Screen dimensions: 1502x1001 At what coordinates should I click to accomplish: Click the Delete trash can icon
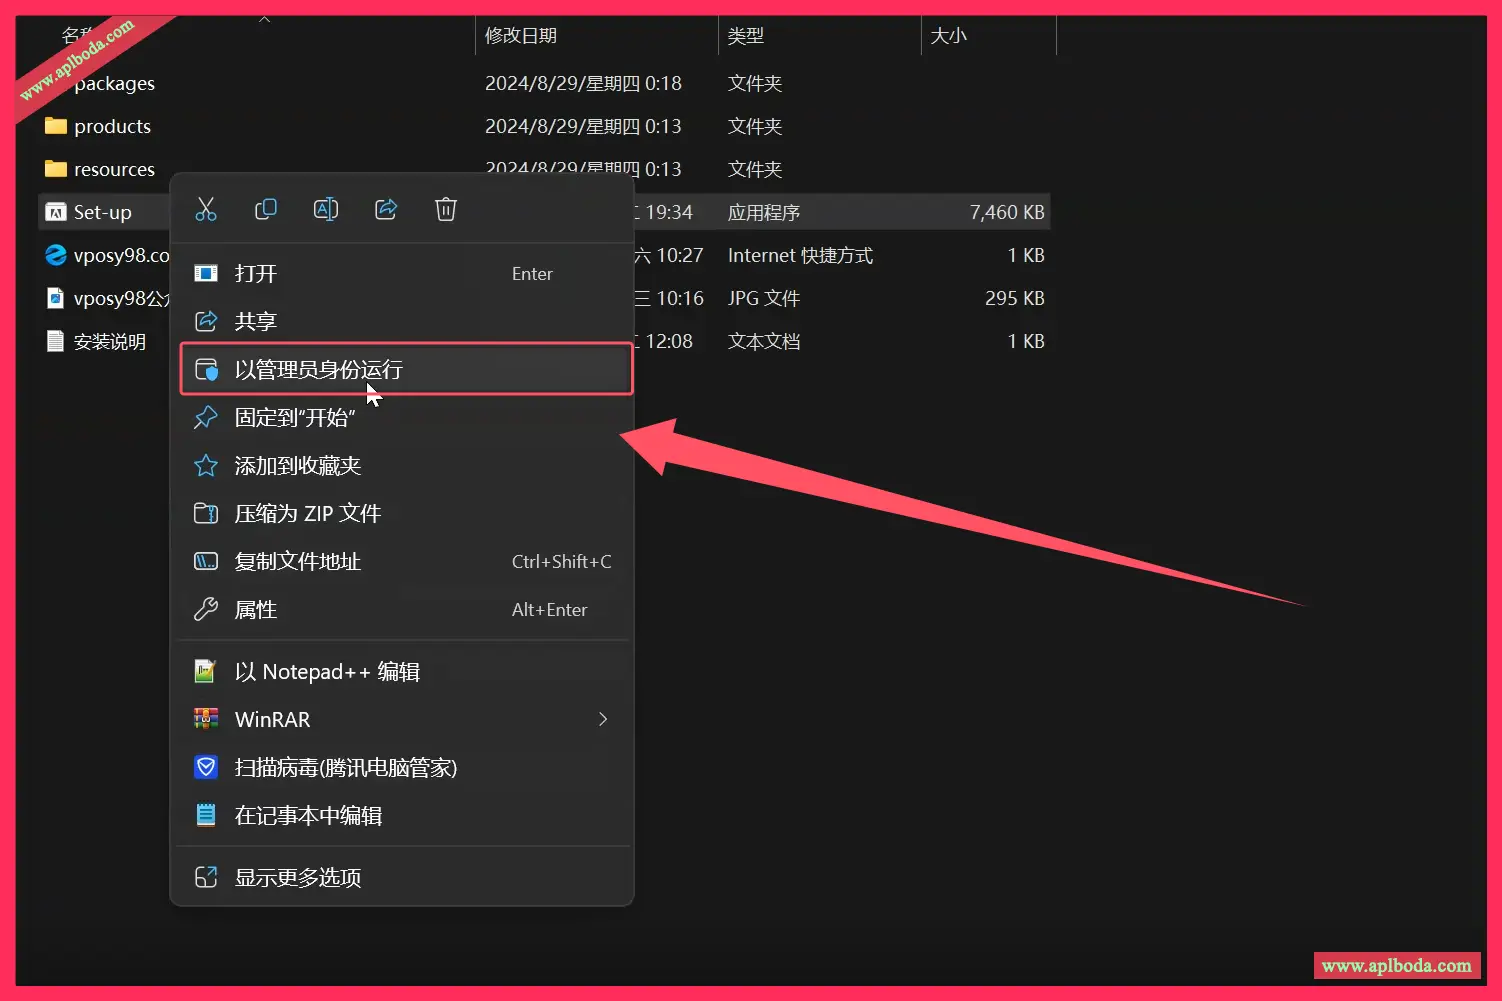446,209
